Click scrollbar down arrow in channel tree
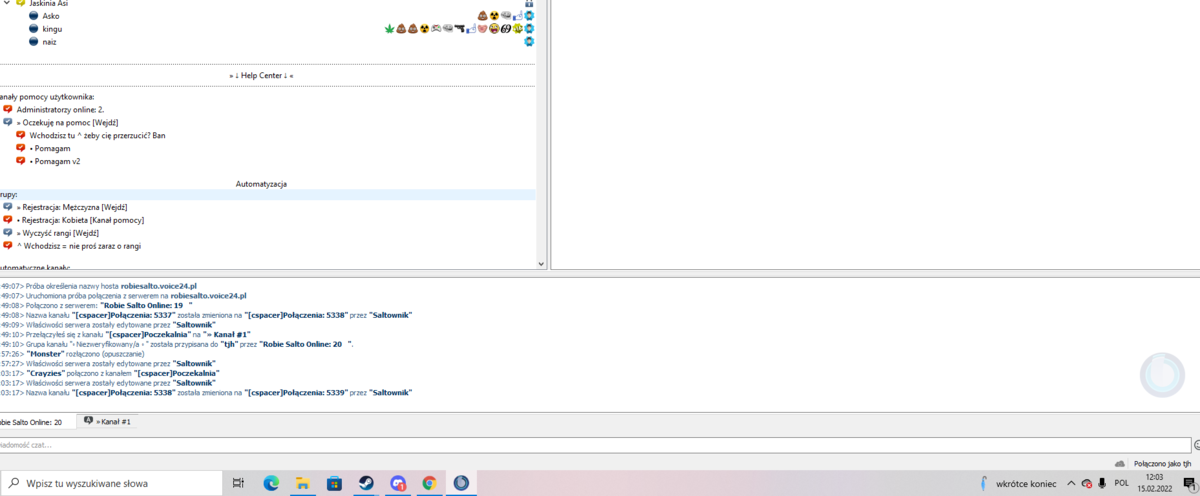Viewport: 1200px width, 496px height. [x=542, y=264]
